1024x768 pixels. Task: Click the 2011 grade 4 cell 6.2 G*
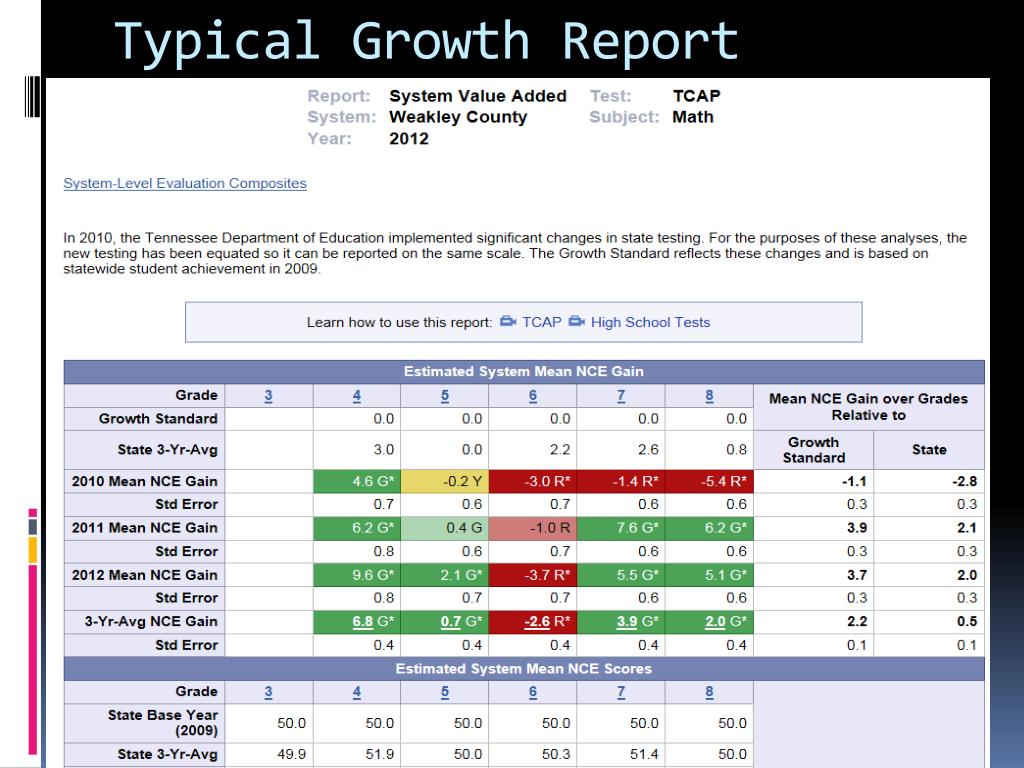[x=357, y=528]
